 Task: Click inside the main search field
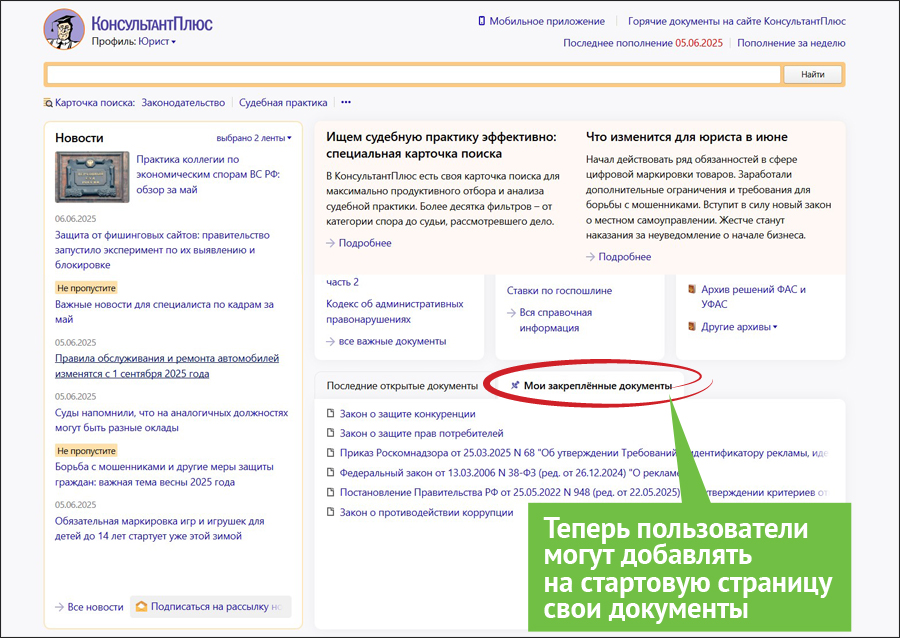click(412, 75)
